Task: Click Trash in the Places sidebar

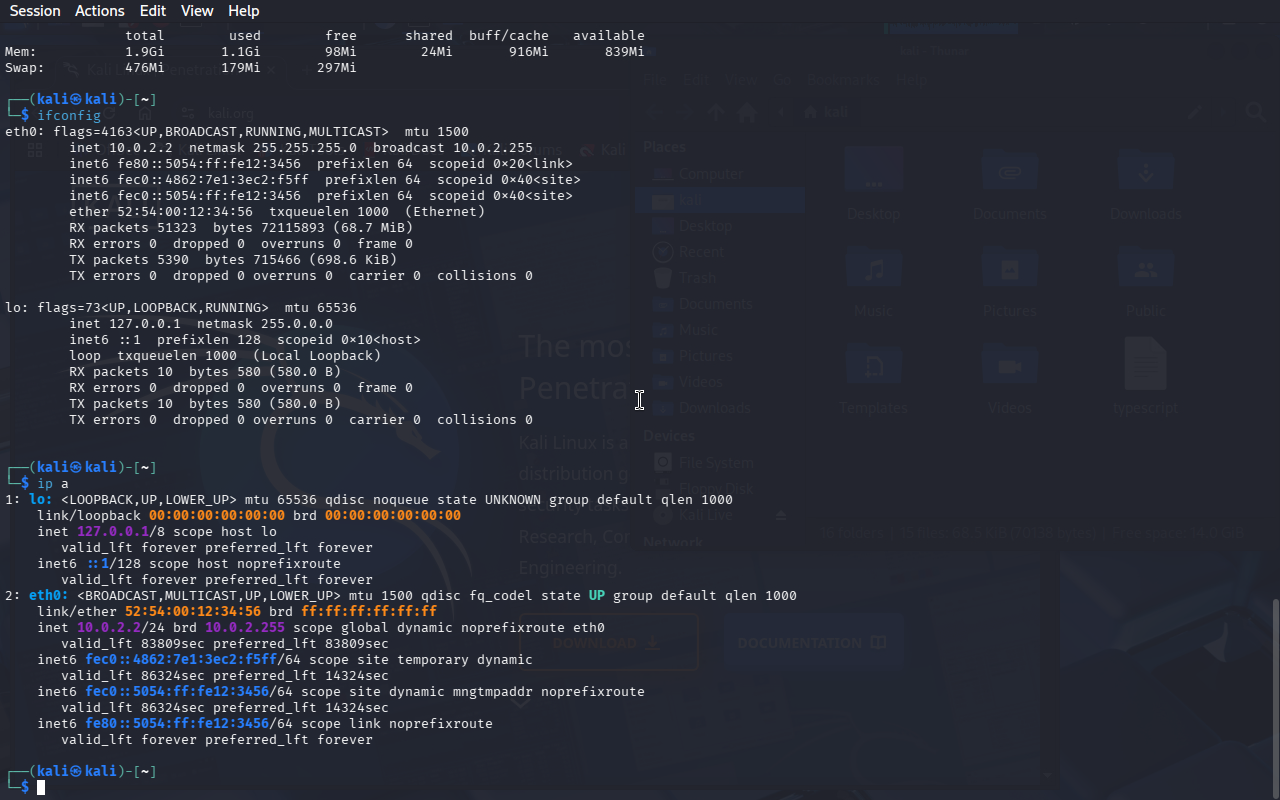Action: pos(697,278)
